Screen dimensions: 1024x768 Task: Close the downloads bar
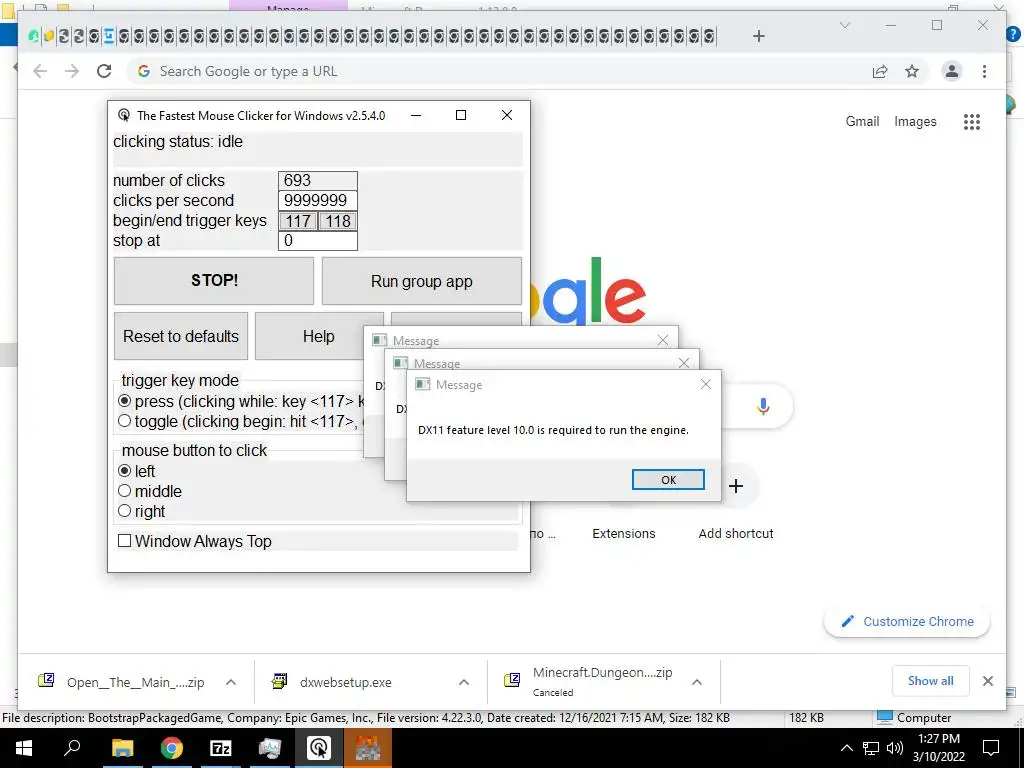point(987,681)
